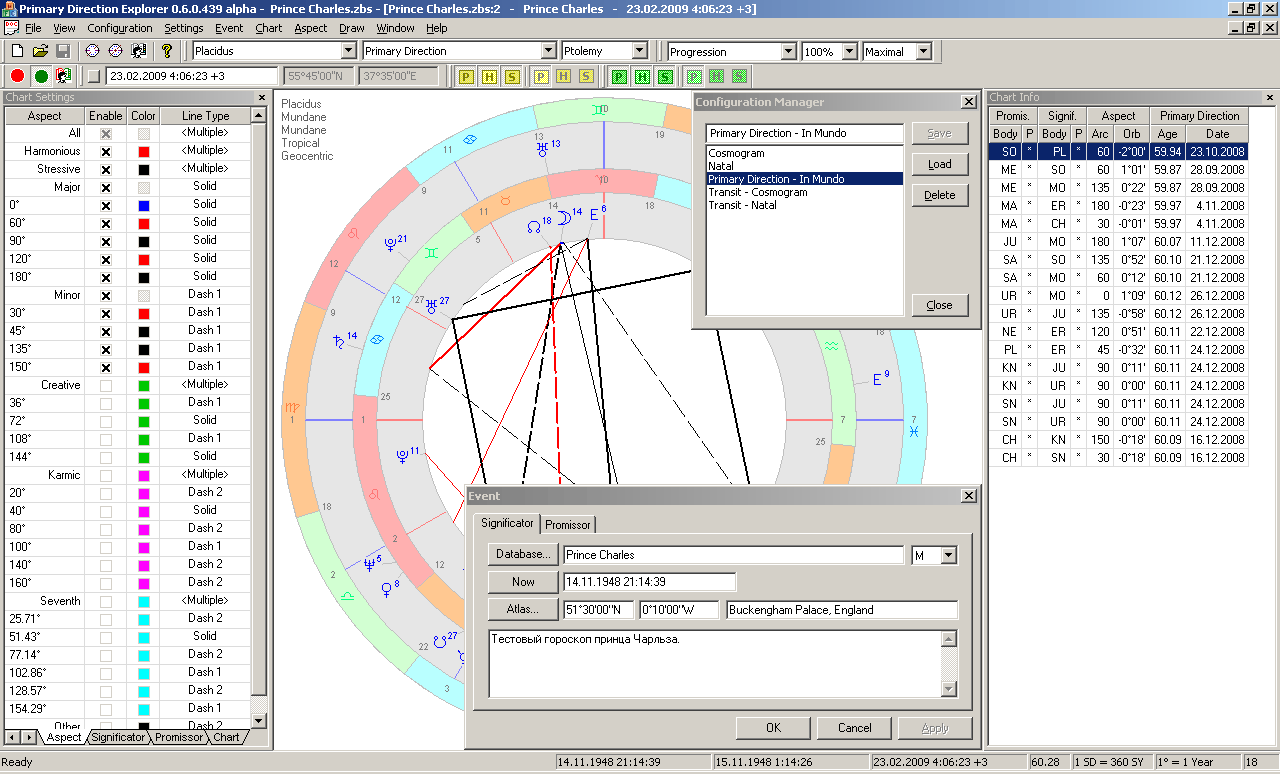Enable the 72° aspect checkbox
The height and width of the screenshot is (774, 1280).
105,421
